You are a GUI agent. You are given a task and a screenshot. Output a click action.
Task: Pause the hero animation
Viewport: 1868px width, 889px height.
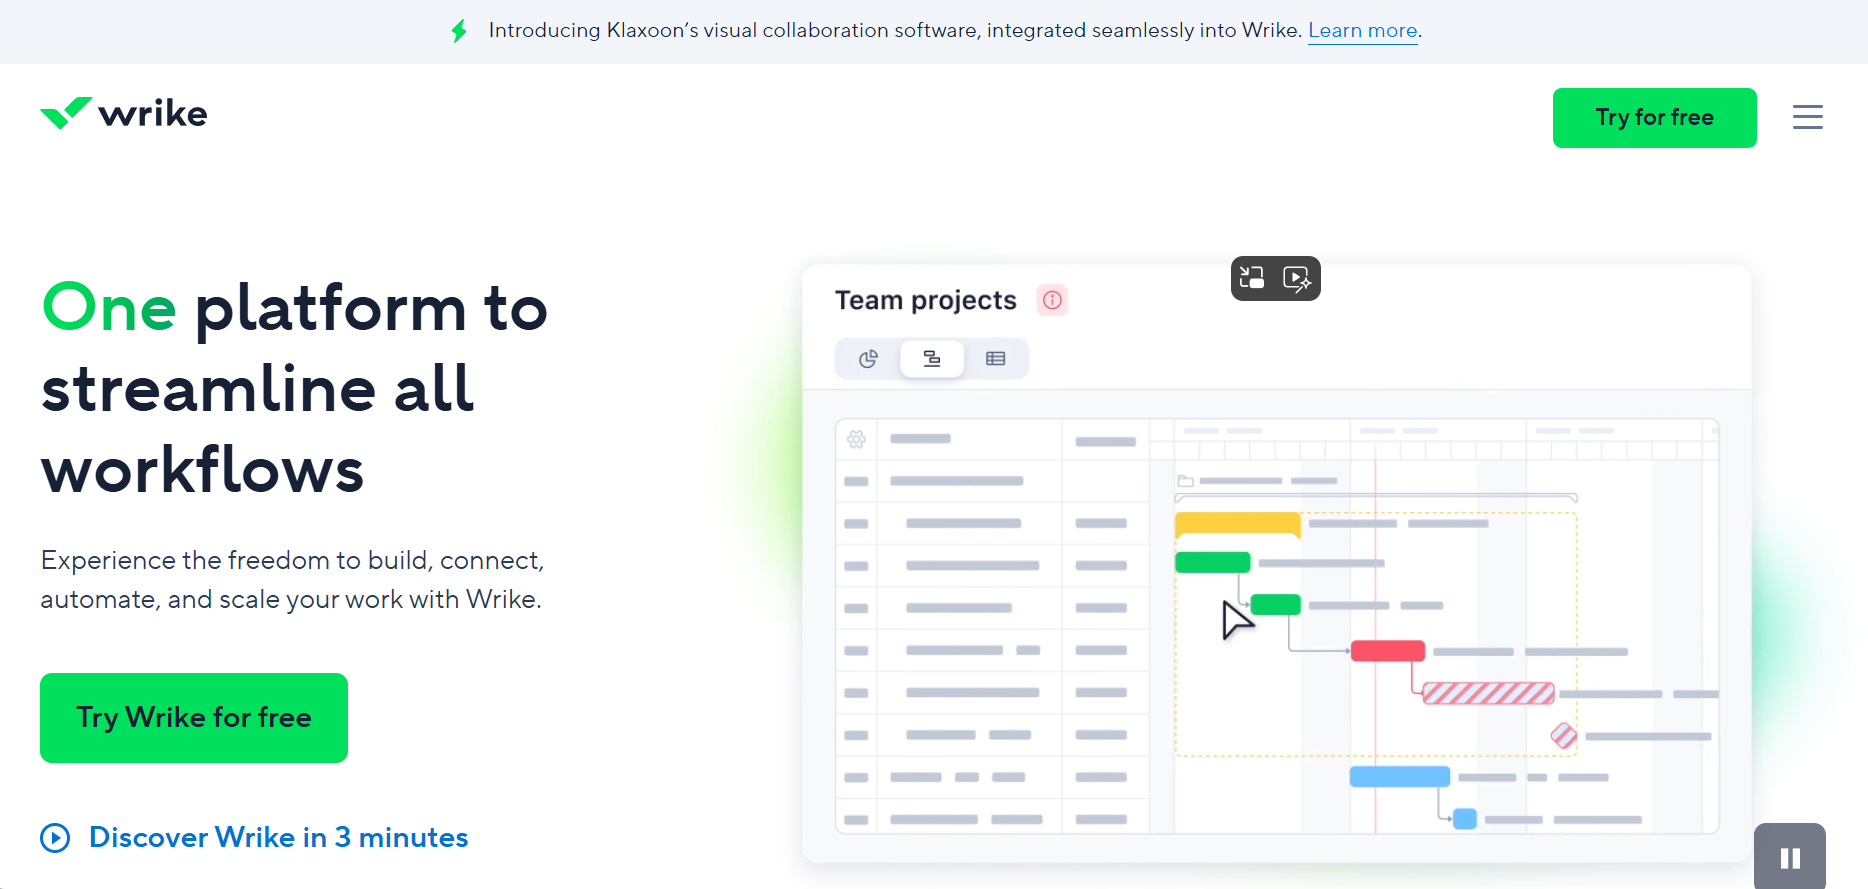point(1789,857)
